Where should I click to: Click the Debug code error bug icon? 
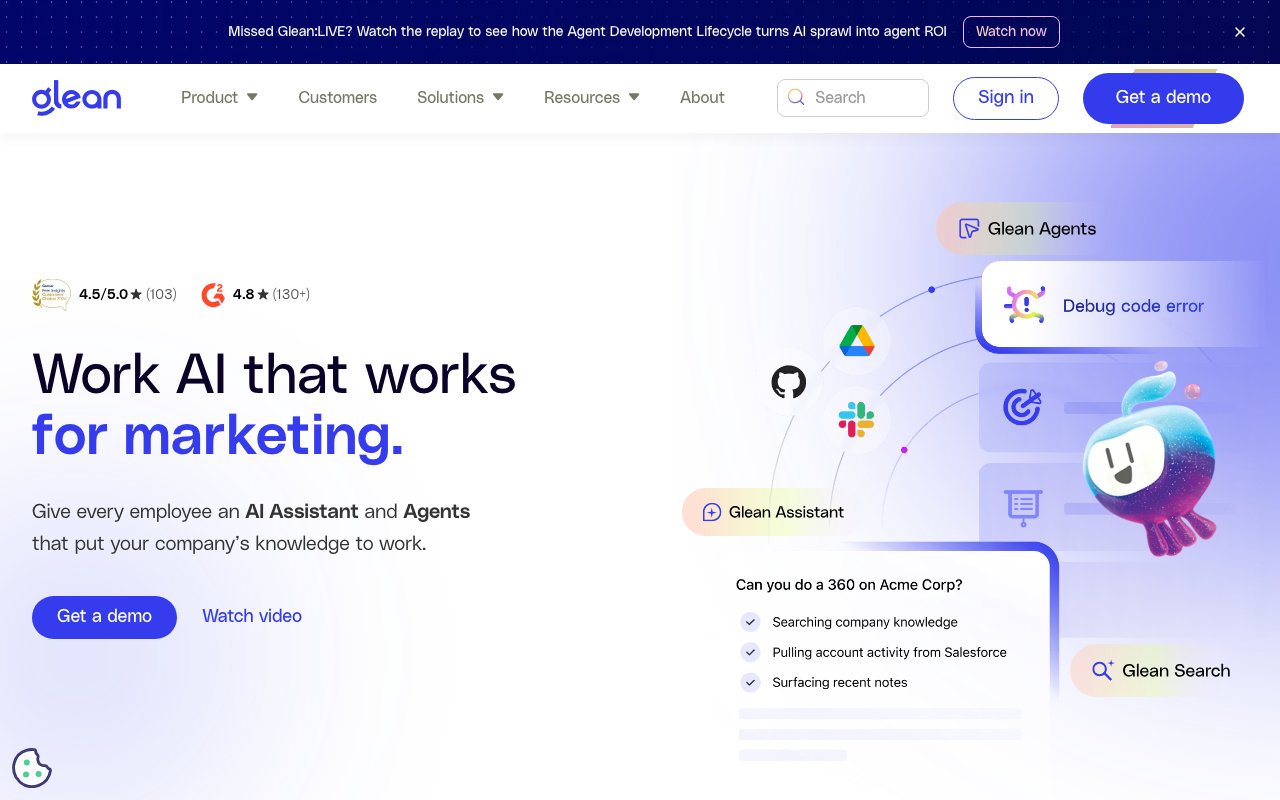point(1024,305)
